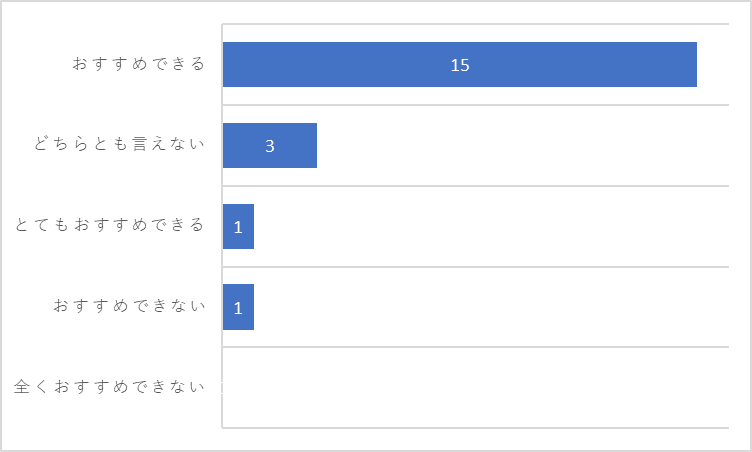The width and height of the screenshot is (752, 452).
Task: Click the おすすめできる axis label
Action: (139, 64)
